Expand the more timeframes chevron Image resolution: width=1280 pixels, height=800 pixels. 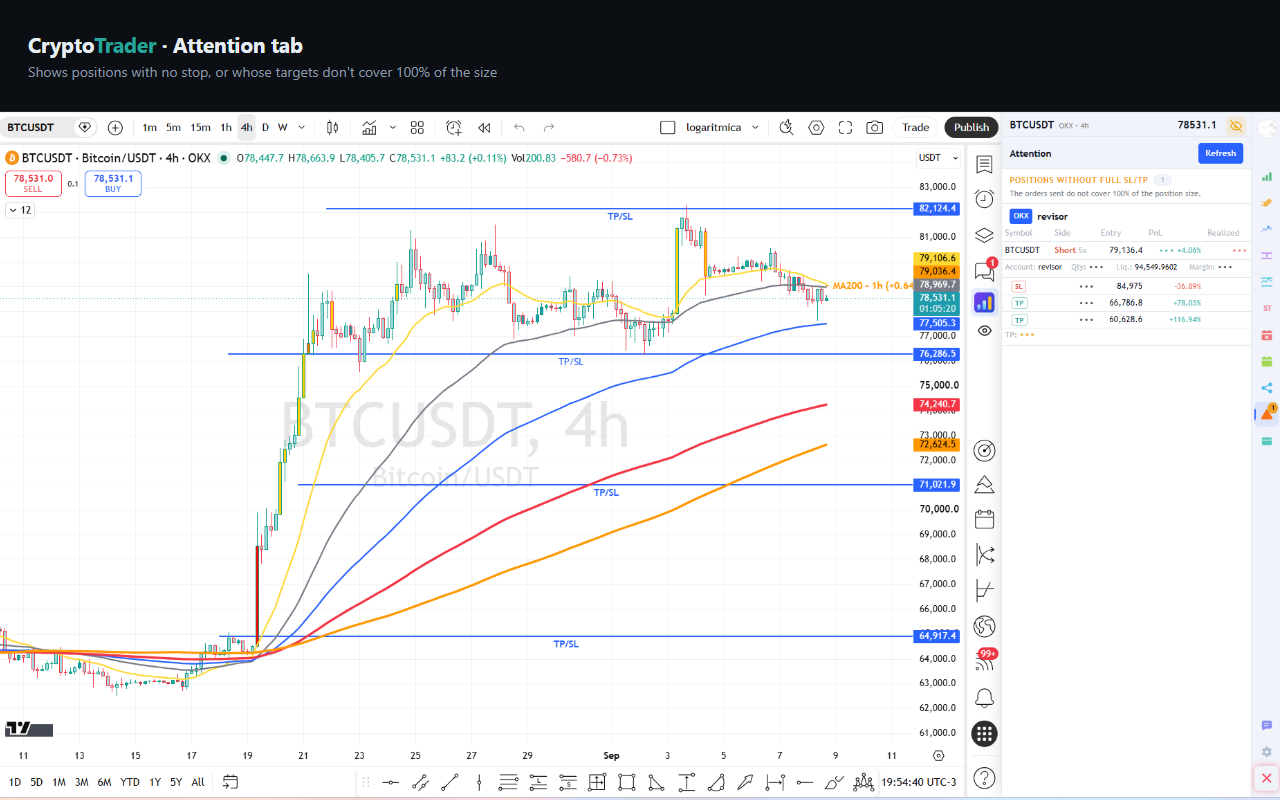coord(302,127)
